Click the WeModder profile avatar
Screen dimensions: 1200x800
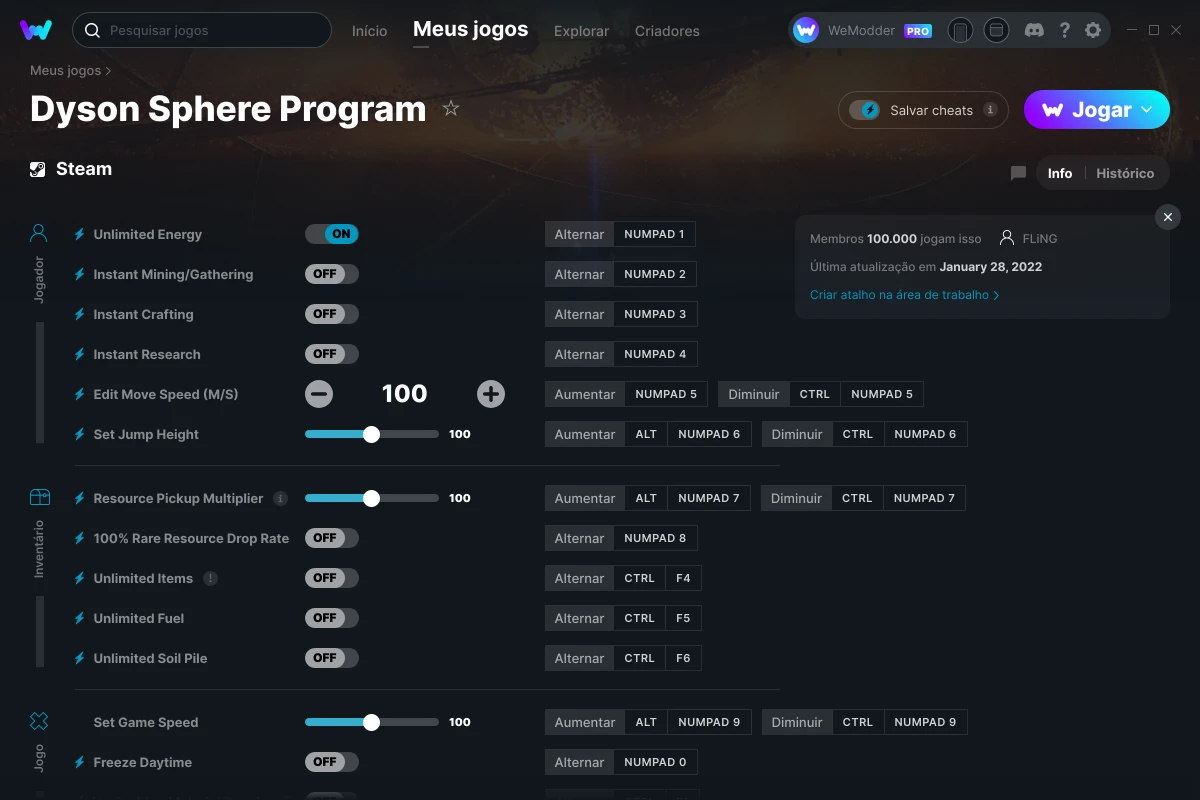806,30
